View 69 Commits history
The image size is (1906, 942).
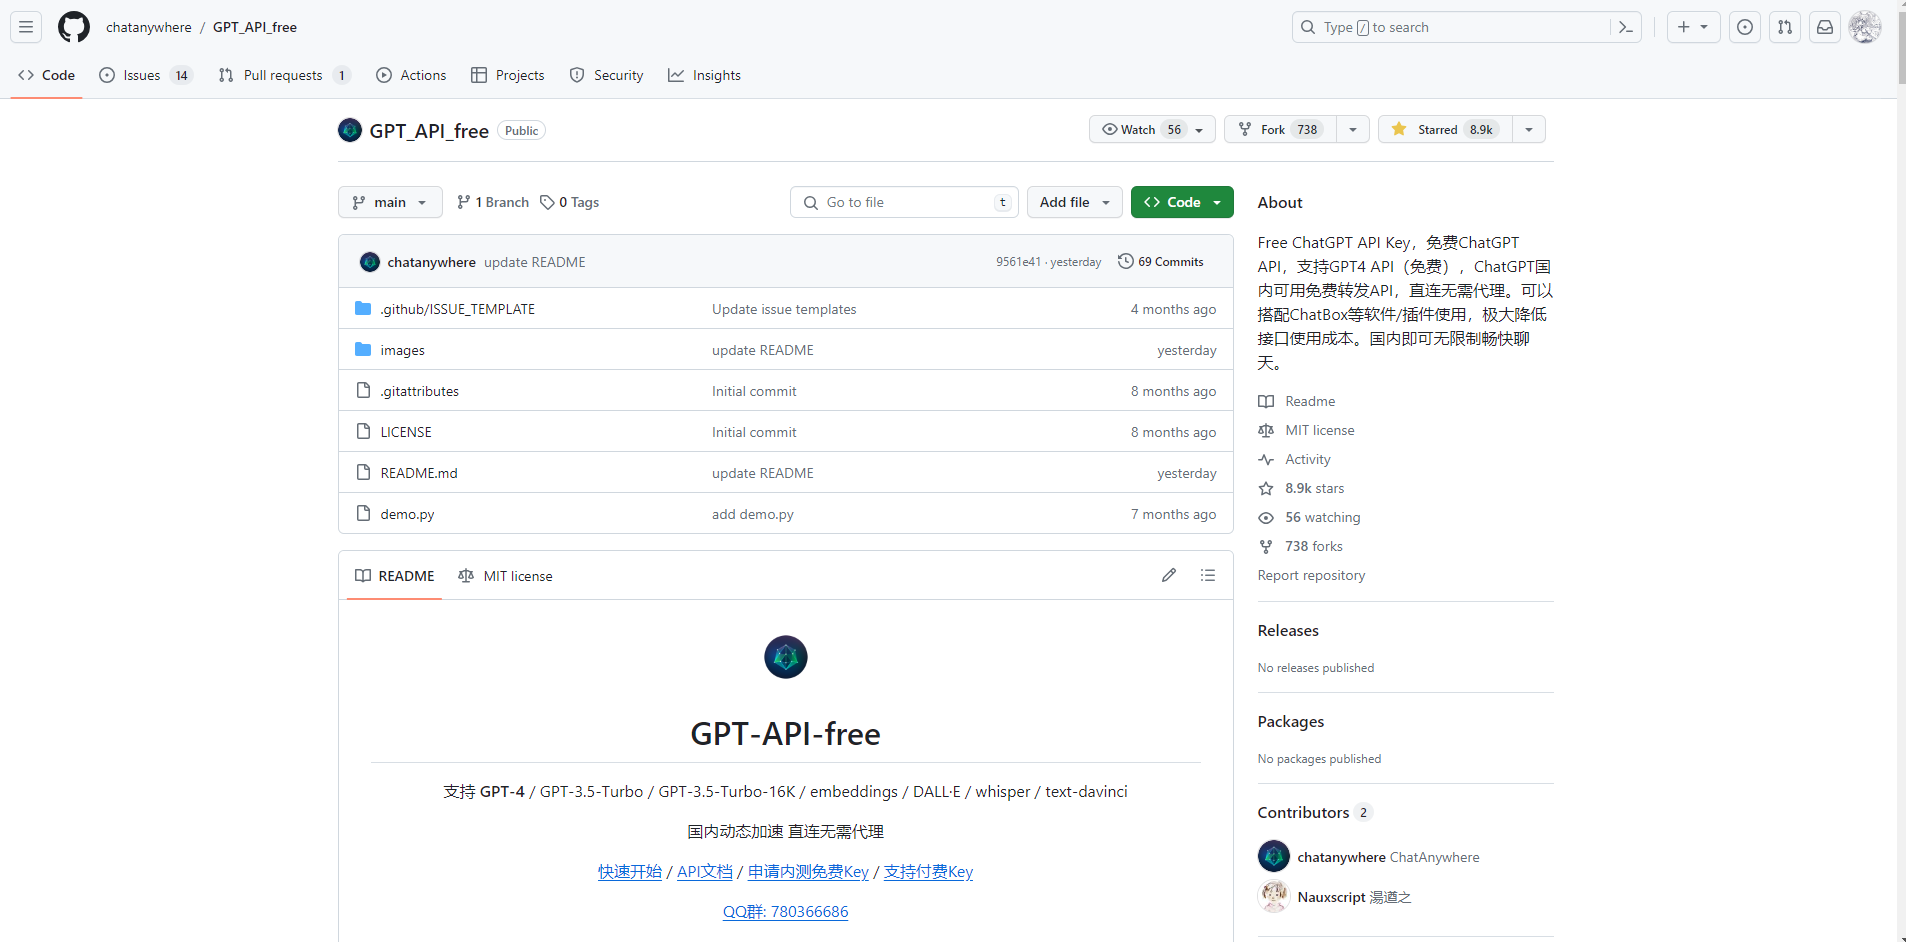[x=1161, y=262]
